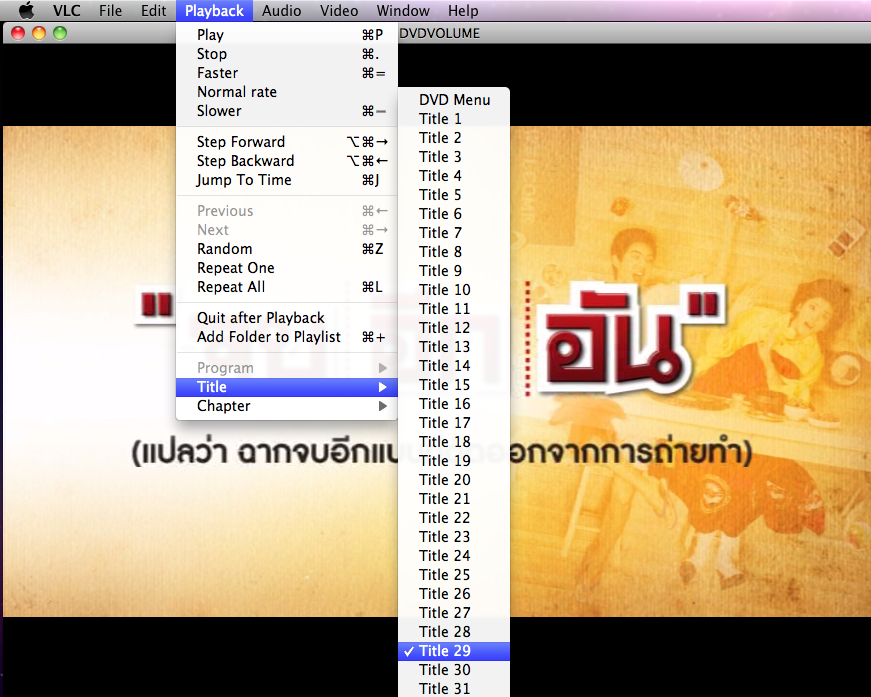Switch to Title 23
This screenshot has width=871, height=697.
(454, 536)
